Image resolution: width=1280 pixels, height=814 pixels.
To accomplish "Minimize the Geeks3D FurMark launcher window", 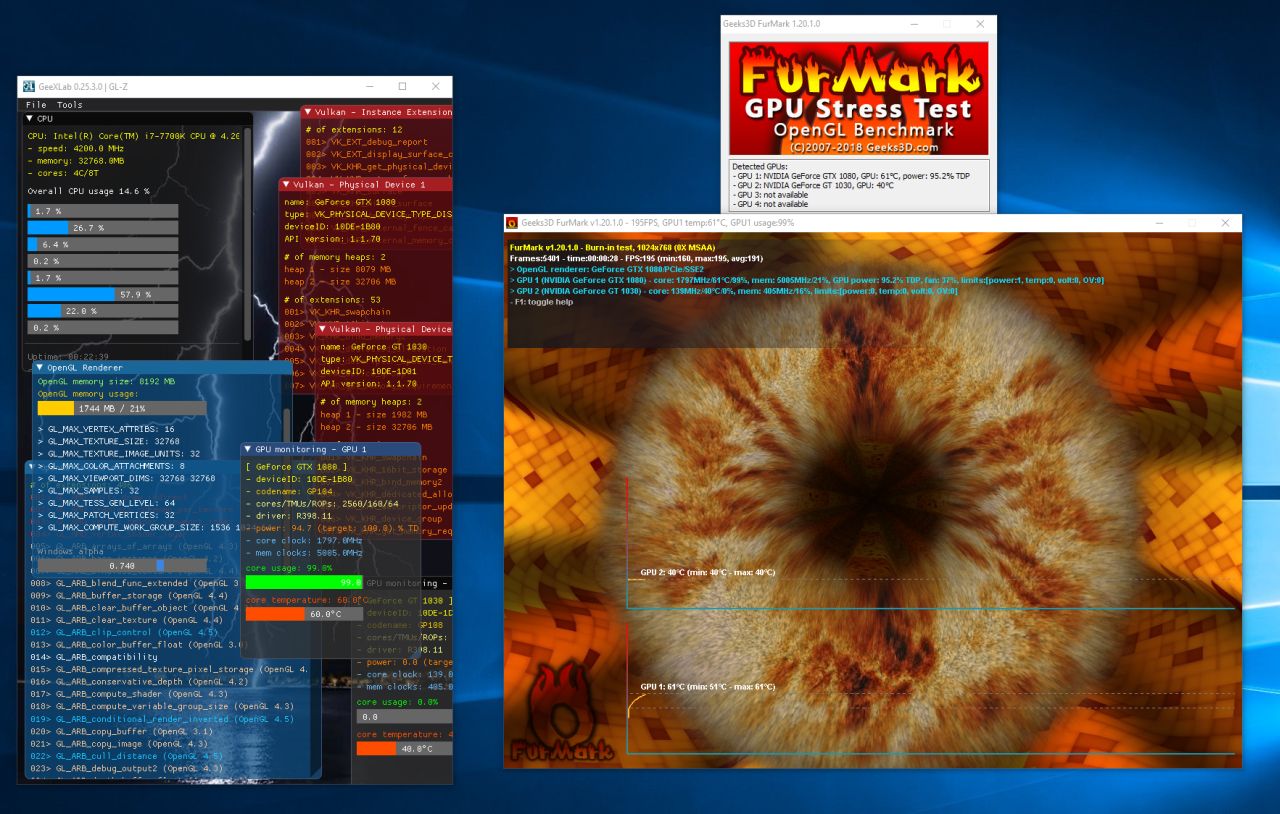I will (914, 23).
